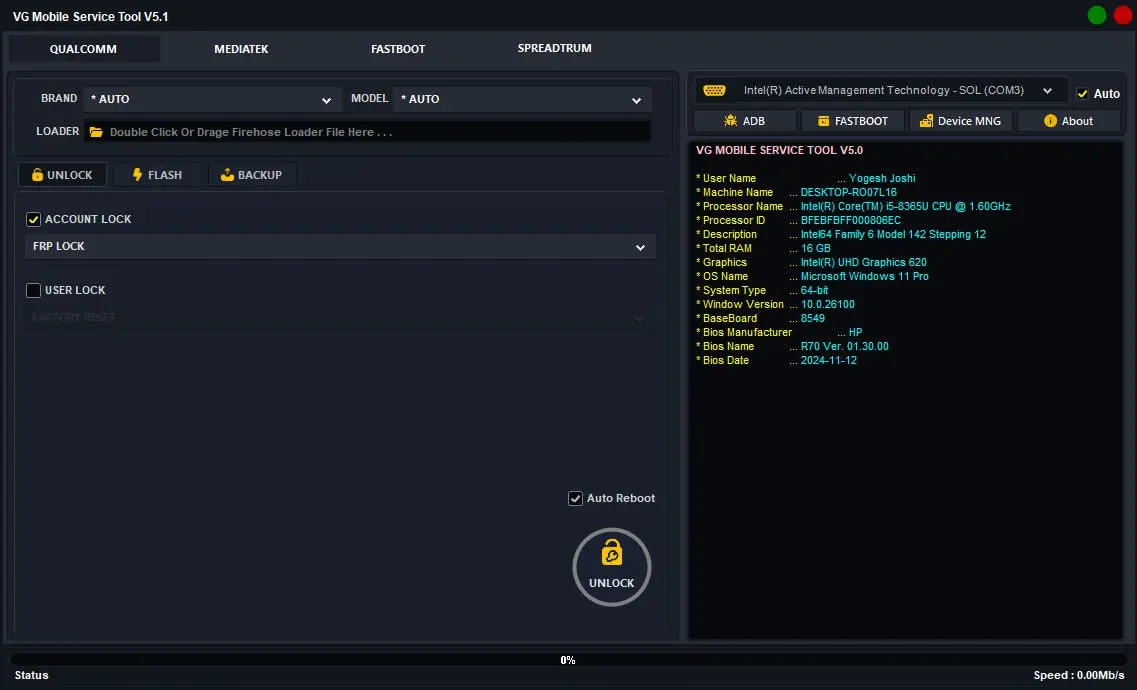The image size is (1137, 690).
Task: Click the yellow padlock key icon
Action: click(611, 553)
